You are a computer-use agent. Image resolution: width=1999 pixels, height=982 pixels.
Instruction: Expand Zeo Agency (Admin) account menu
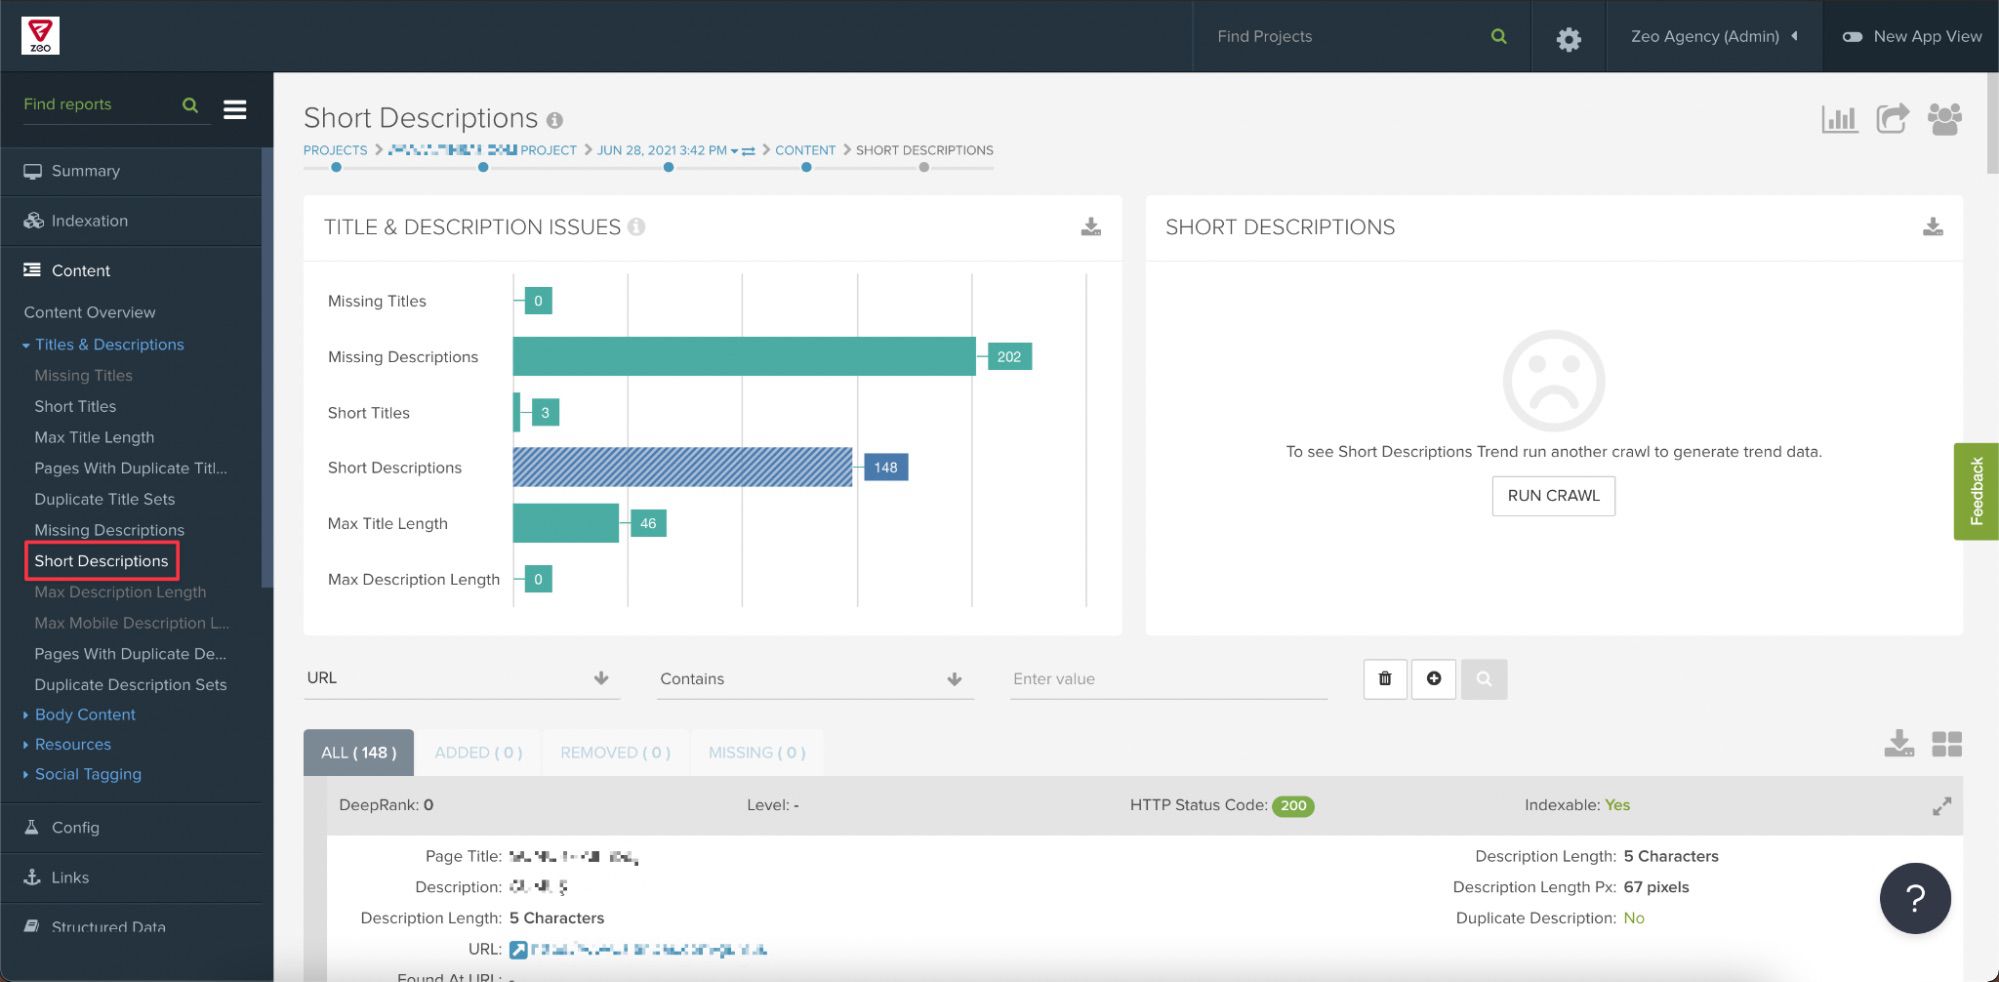click(1714, 36)
